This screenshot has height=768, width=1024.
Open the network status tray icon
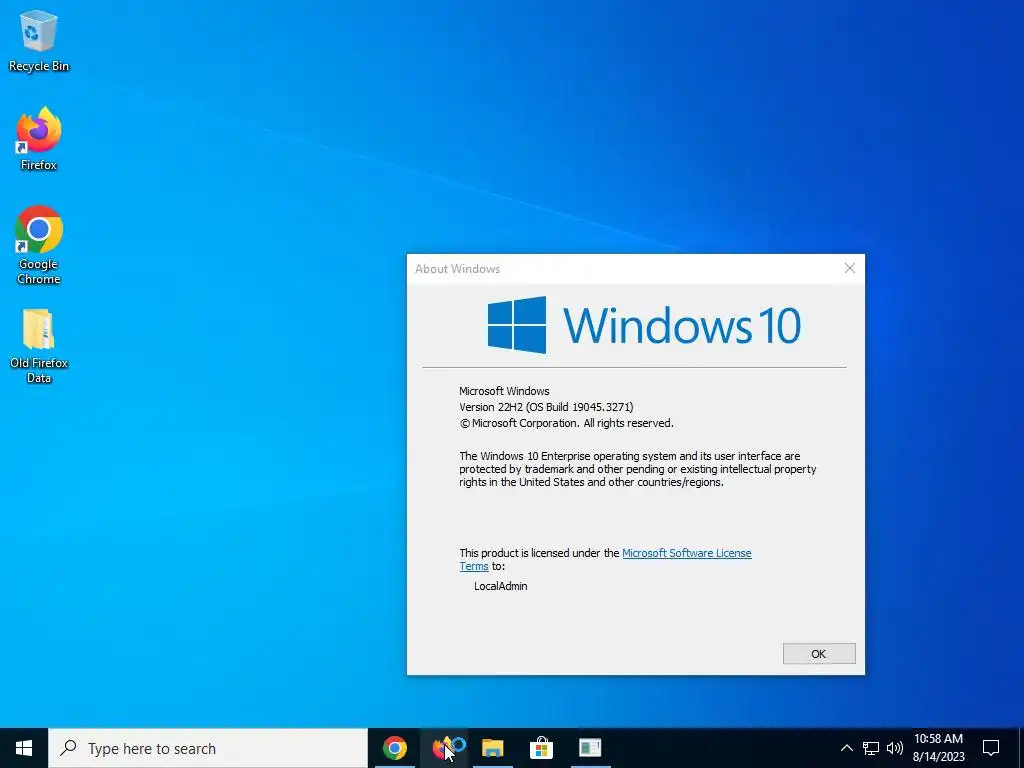coord(871,748)
